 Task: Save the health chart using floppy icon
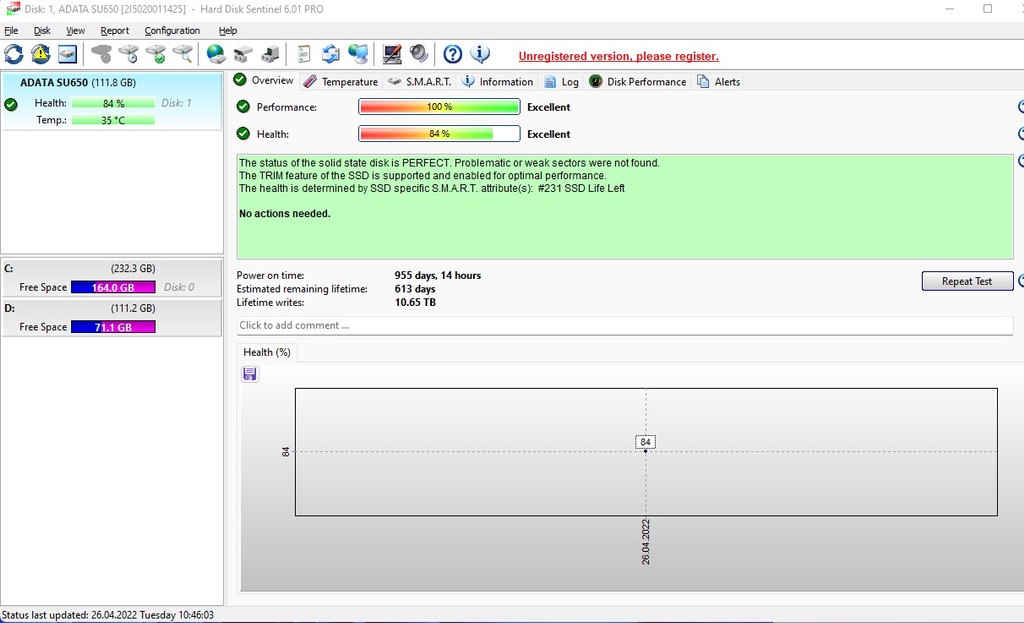[250, 374]
